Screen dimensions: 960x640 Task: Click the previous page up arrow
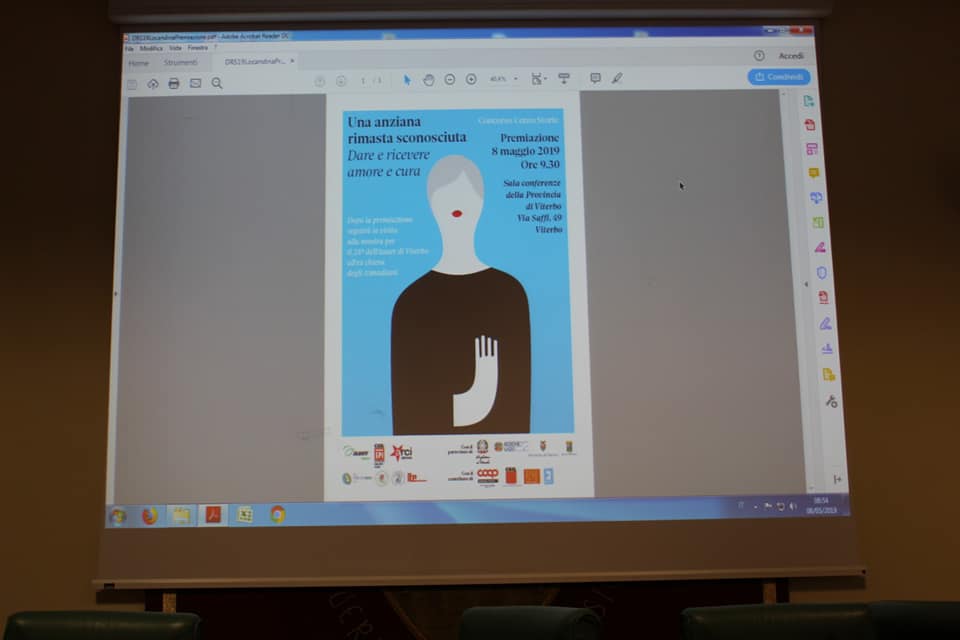click(320, 81)
